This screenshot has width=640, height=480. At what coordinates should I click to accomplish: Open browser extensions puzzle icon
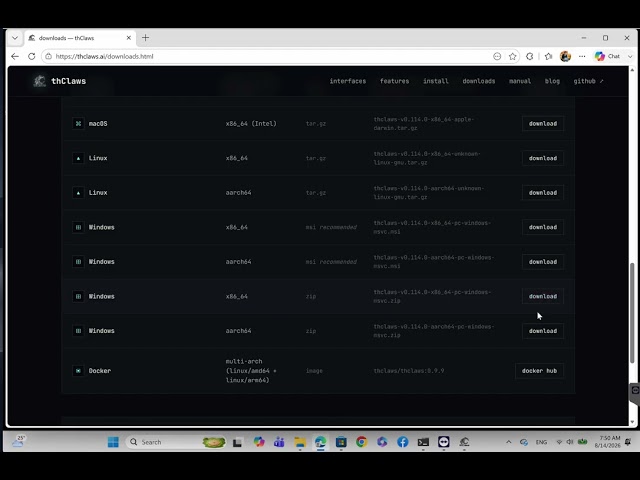click(530, 56)
